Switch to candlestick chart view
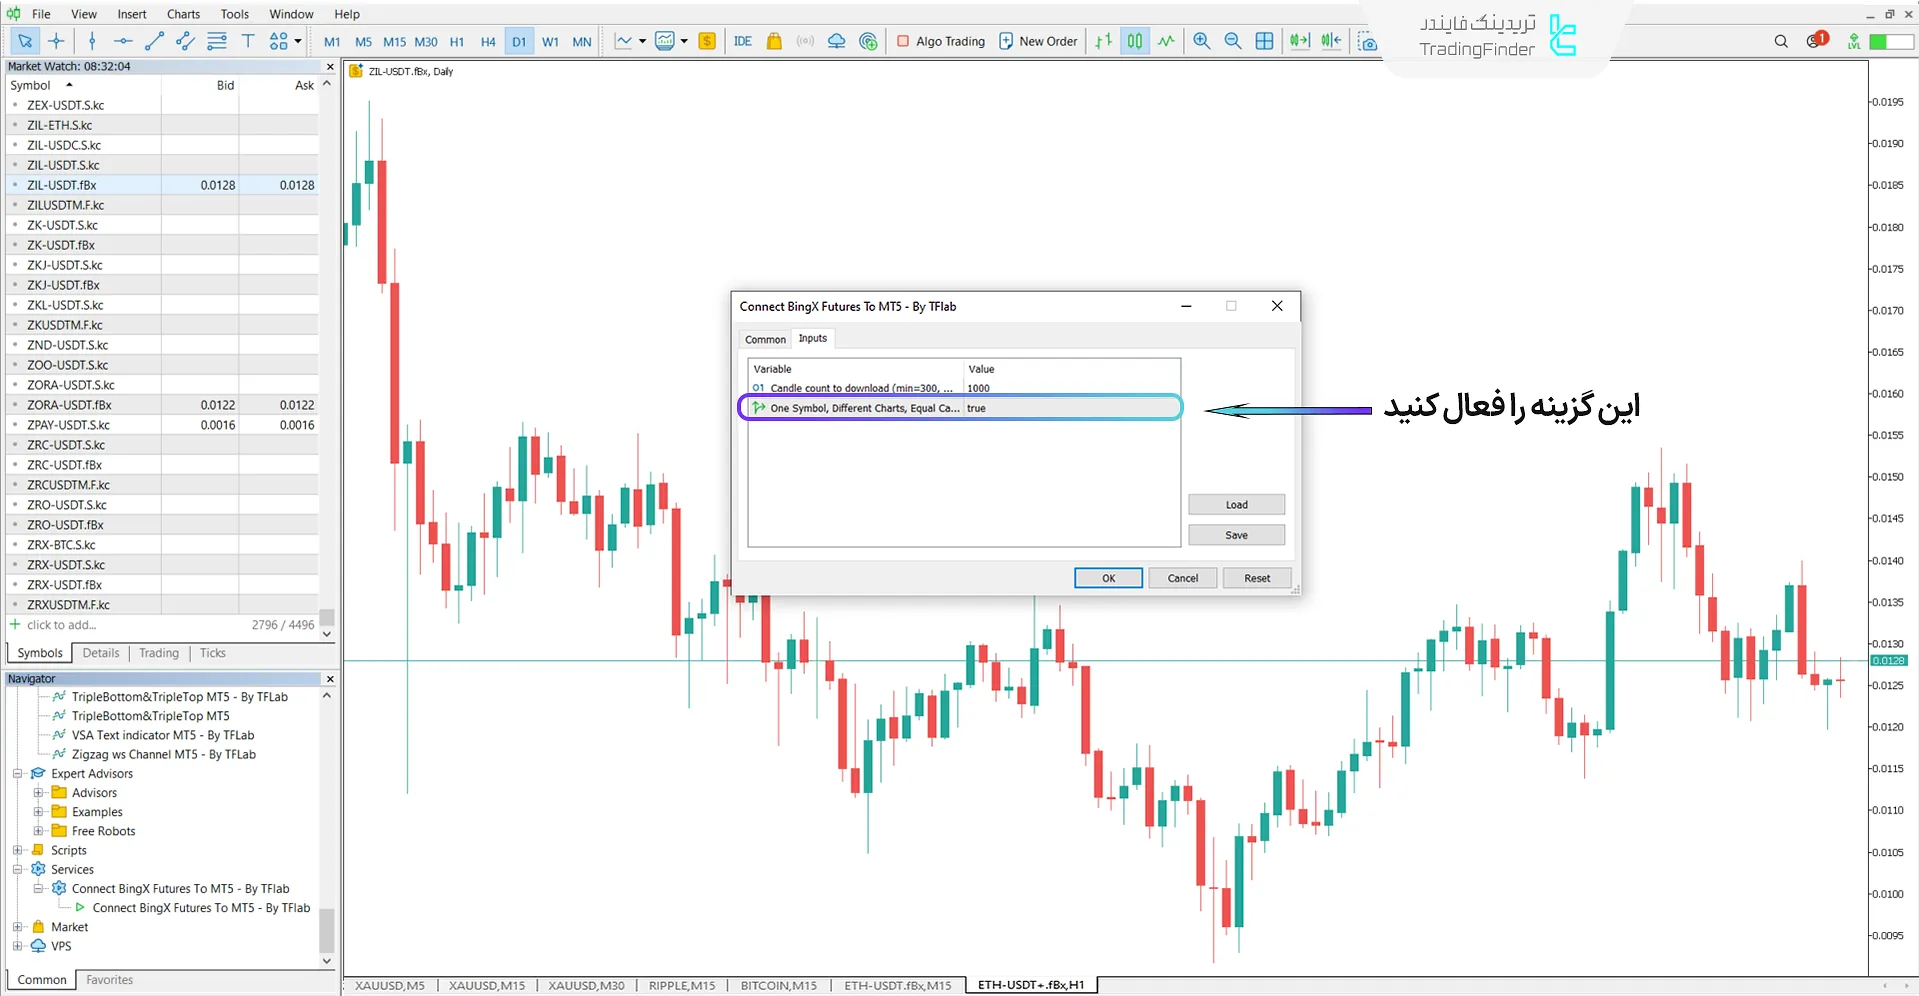 pyautogui.click(x=1135, y=41)
